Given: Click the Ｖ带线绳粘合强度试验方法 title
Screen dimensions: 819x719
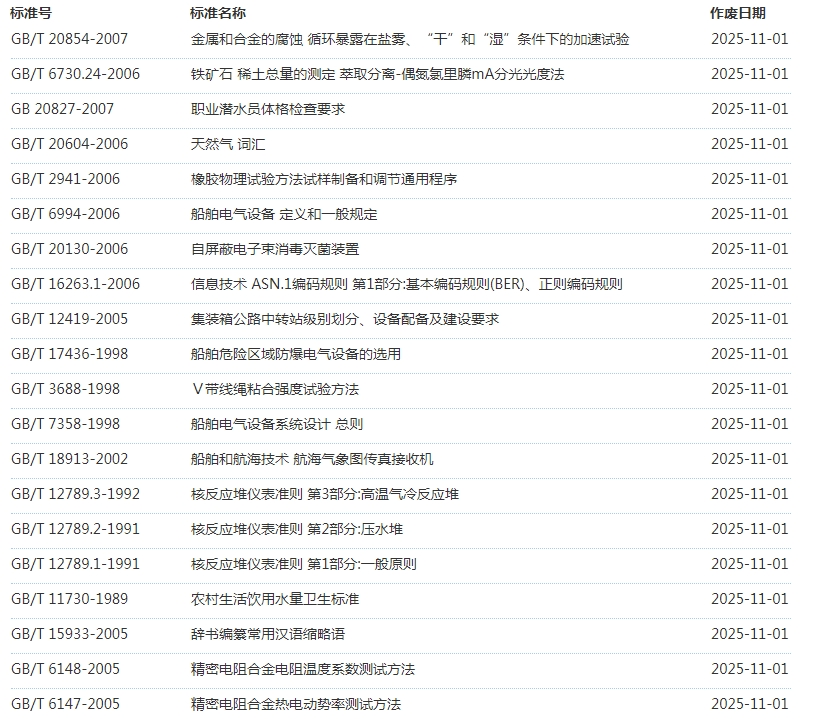Looking at the screenshot, I should point(274,389).
